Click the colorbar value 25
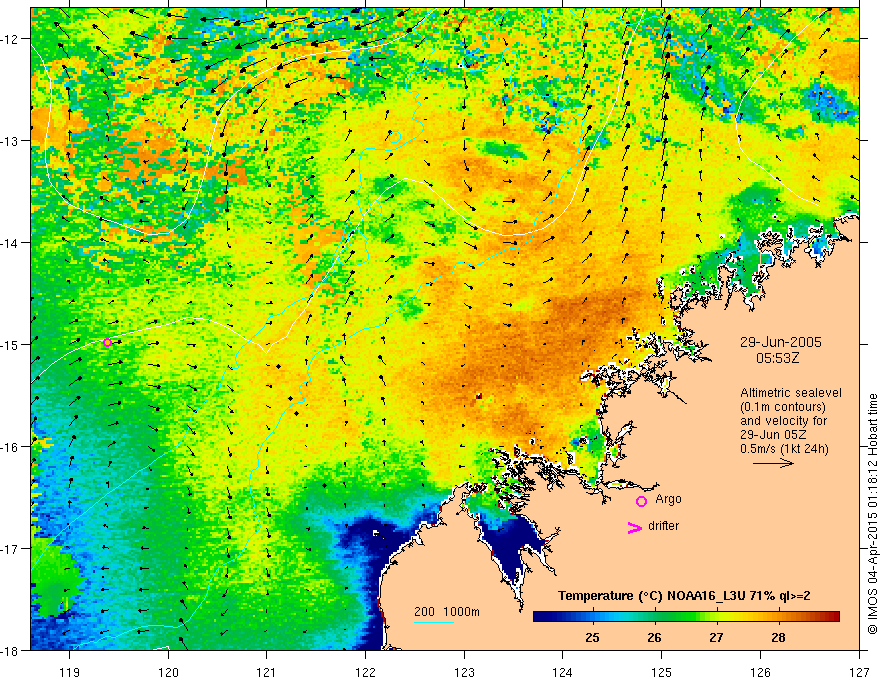Screen dimensions: 880x680 [592, 637]
